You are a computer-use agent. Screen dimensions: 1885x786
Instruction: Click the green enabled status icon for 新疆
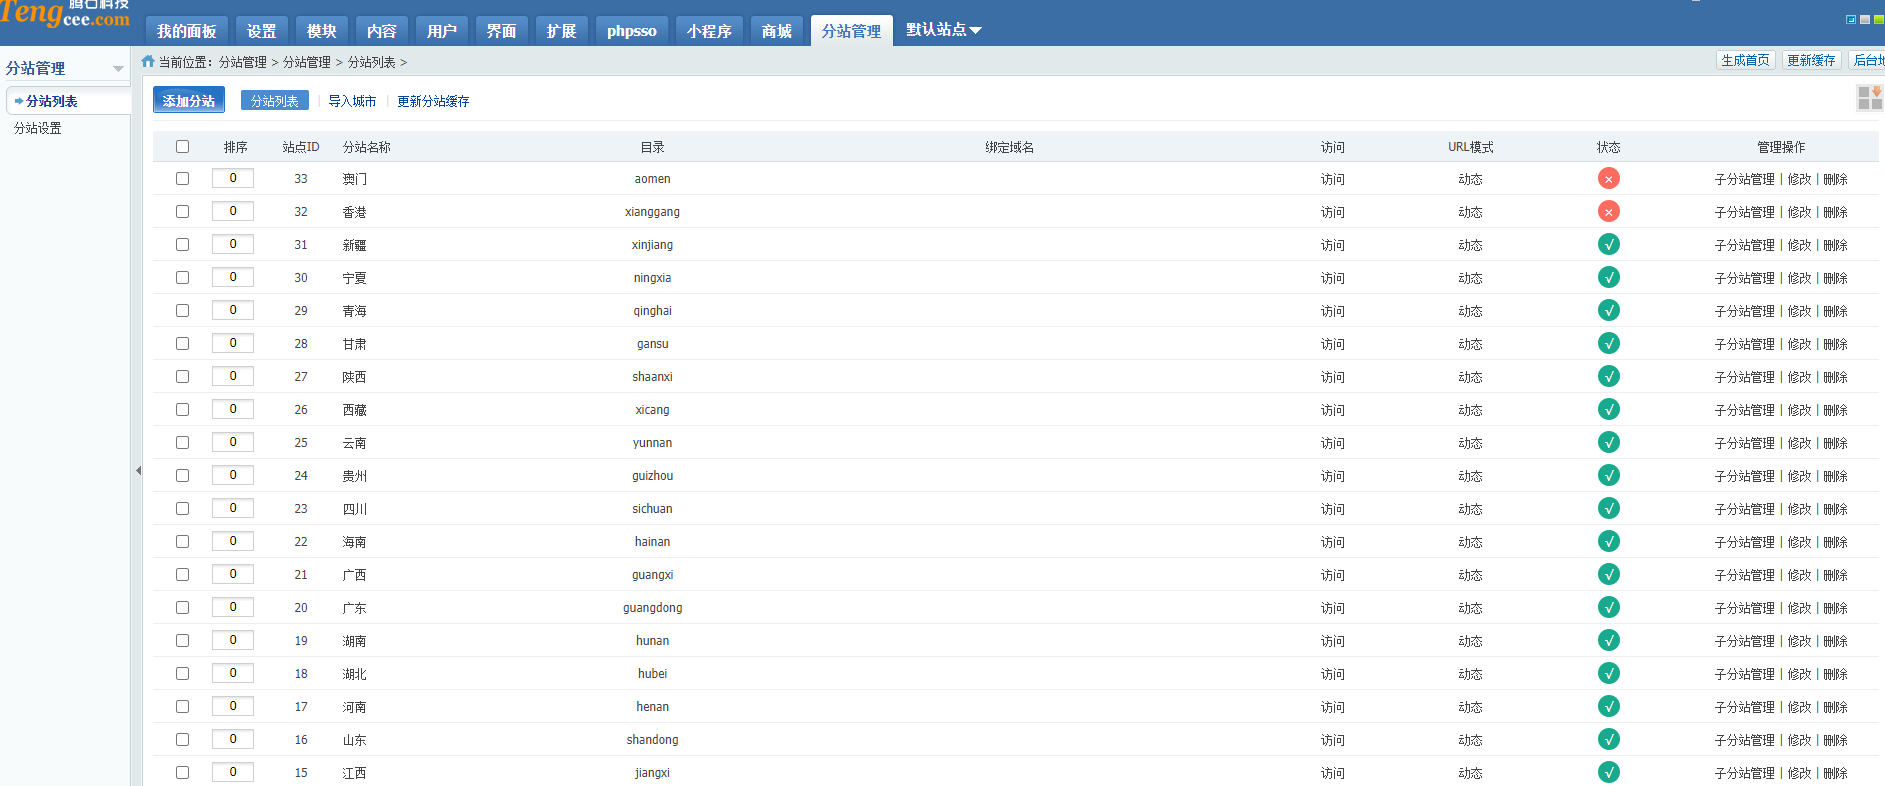[x=1608, y=245]
